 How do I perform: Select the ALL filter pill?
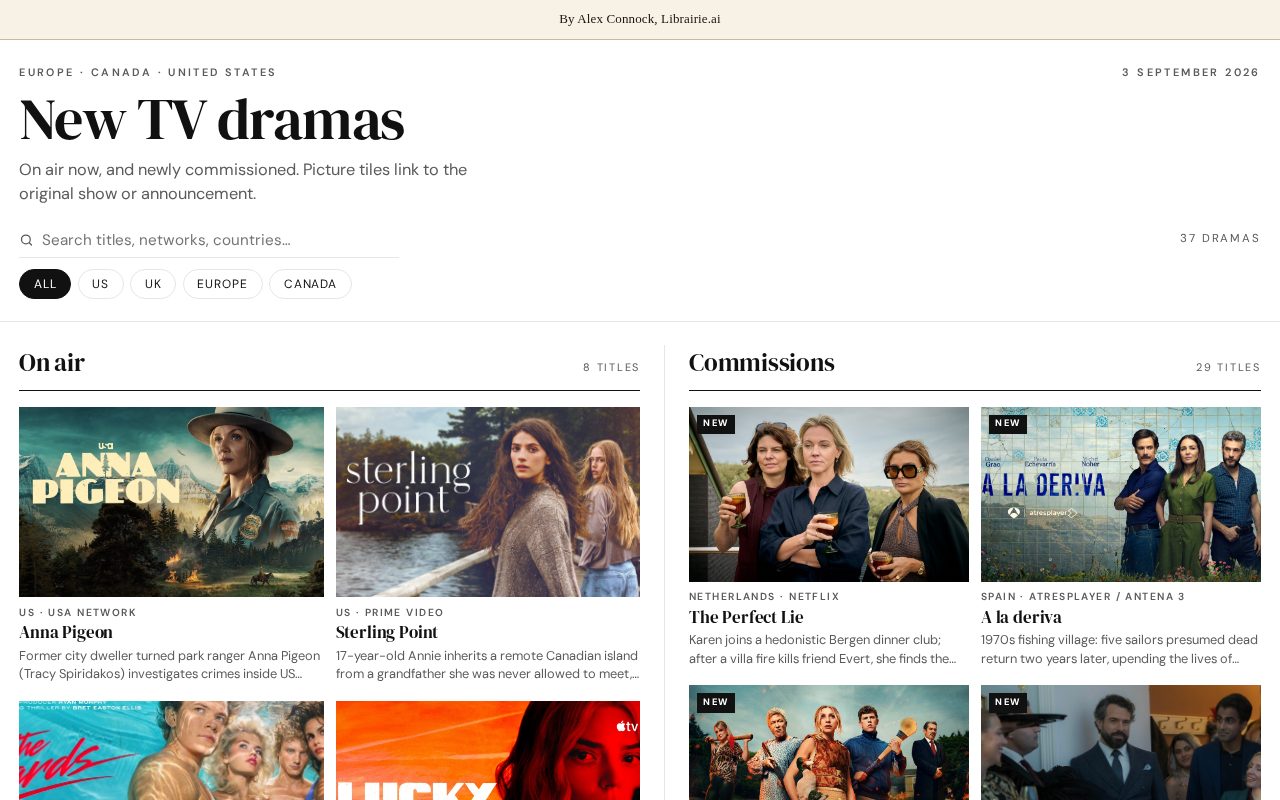coord(45,284)
